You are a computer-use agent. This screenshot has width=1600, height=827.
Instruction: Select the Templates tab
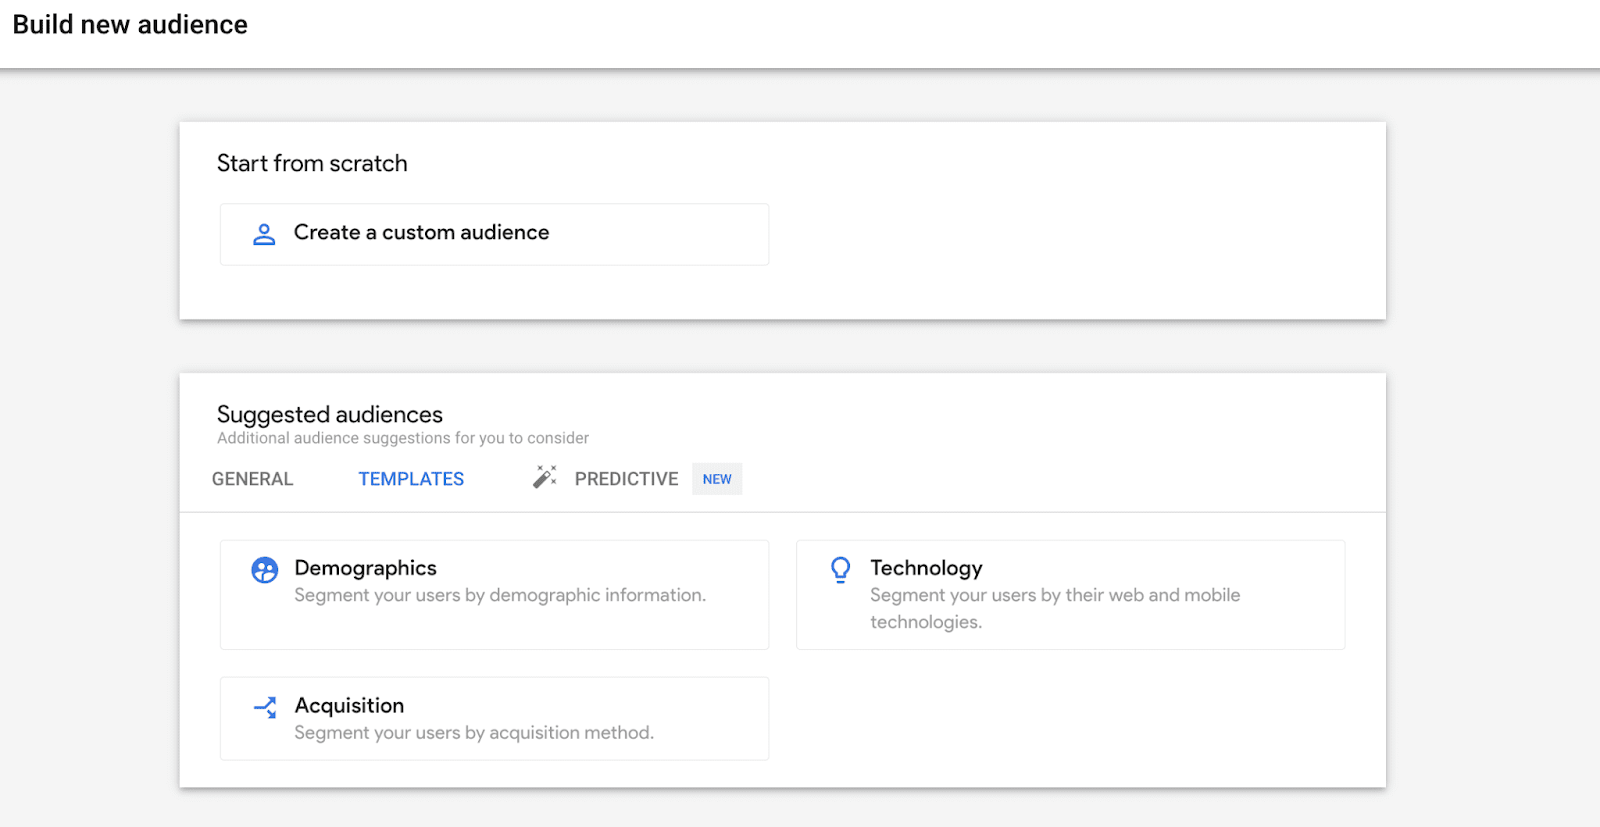[411, 479]
